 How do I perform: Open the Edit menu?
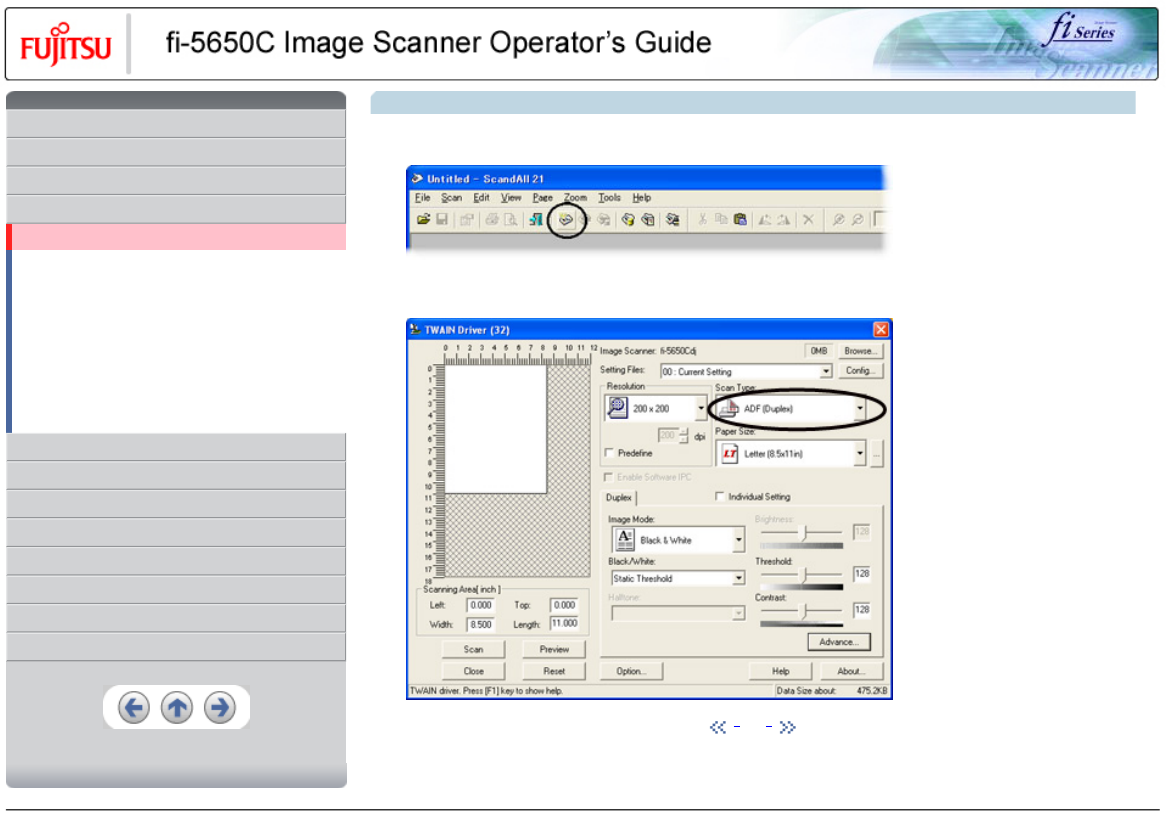[481, 198]
